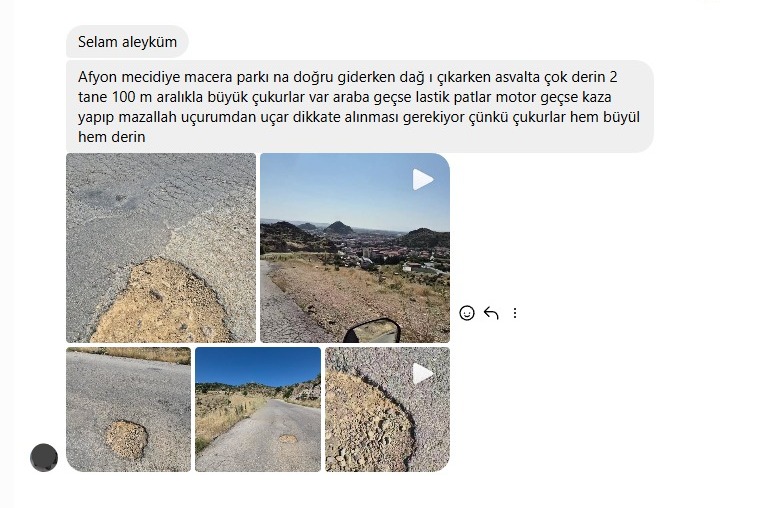Viewport: 771px width, 508px height.
Task: Click the "hem derin" last line of the message
Action: tap(112, 137)
